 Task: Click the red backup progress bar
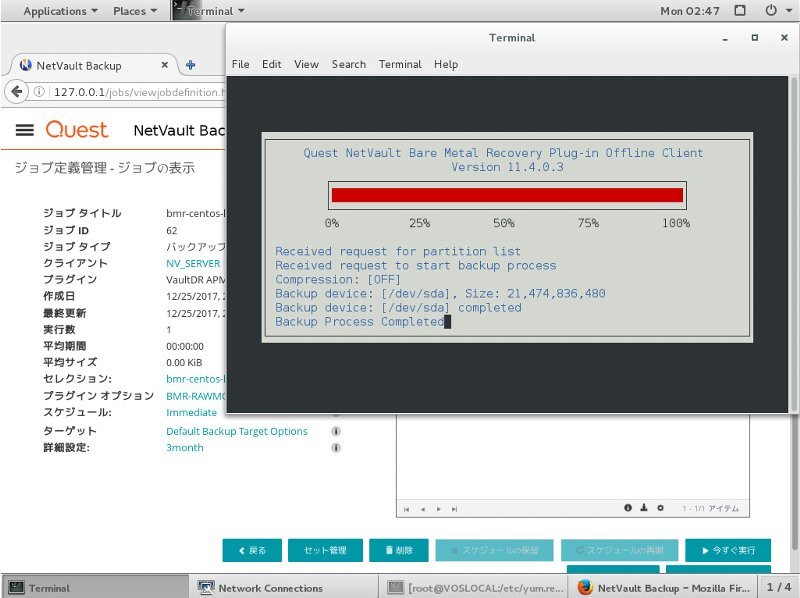(x=507, y=195)
